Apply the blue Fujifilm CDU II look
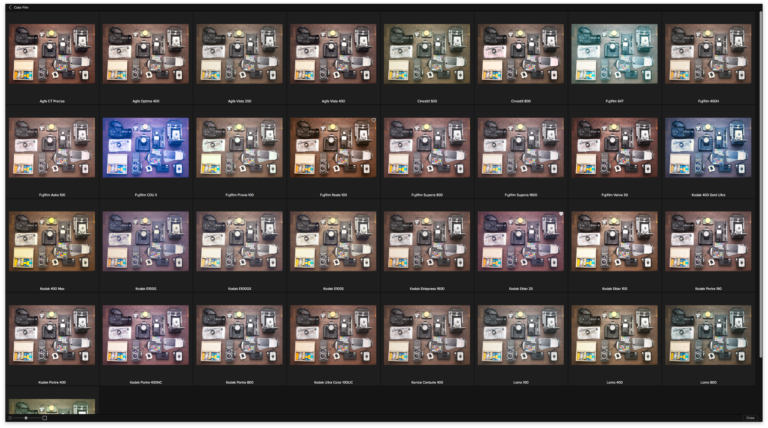 145,147
